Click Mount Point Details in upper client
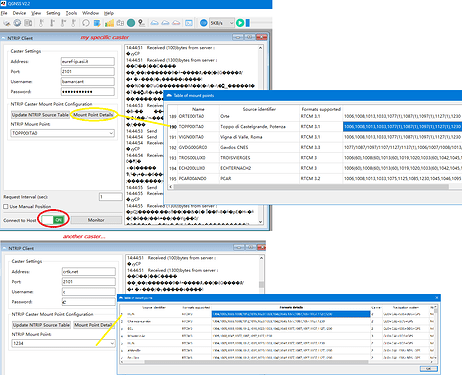The height and width of the screenshot is (375, 462). [93, 115]
